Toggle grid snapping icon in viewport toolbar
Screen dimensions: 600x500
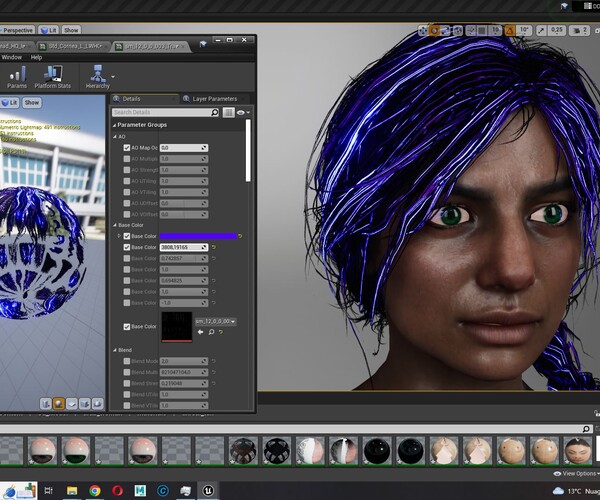pyautogui.click(x=482, y=30)
